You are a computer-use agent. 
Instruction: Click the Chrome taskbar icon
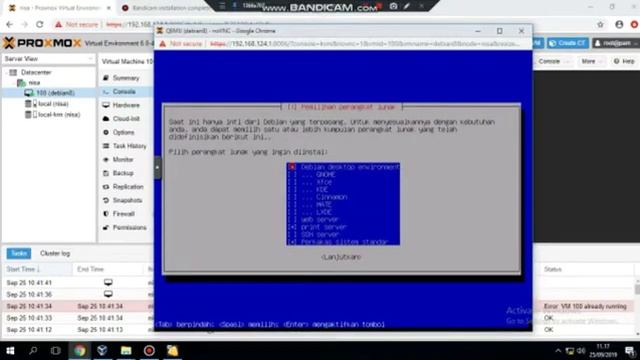(x=80, y=351)
